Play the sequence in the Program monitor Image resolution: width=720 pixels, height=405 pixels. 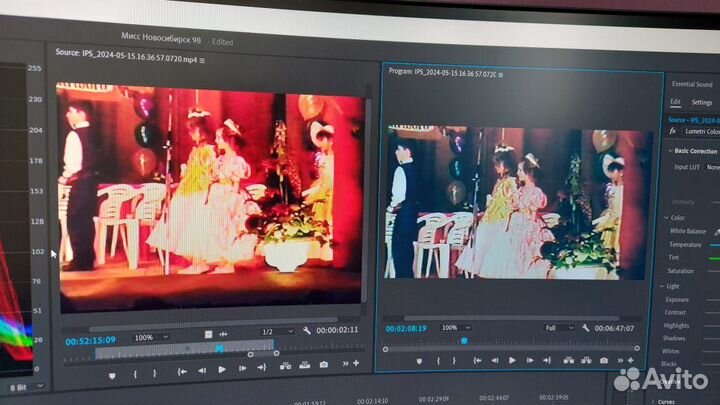512,360
